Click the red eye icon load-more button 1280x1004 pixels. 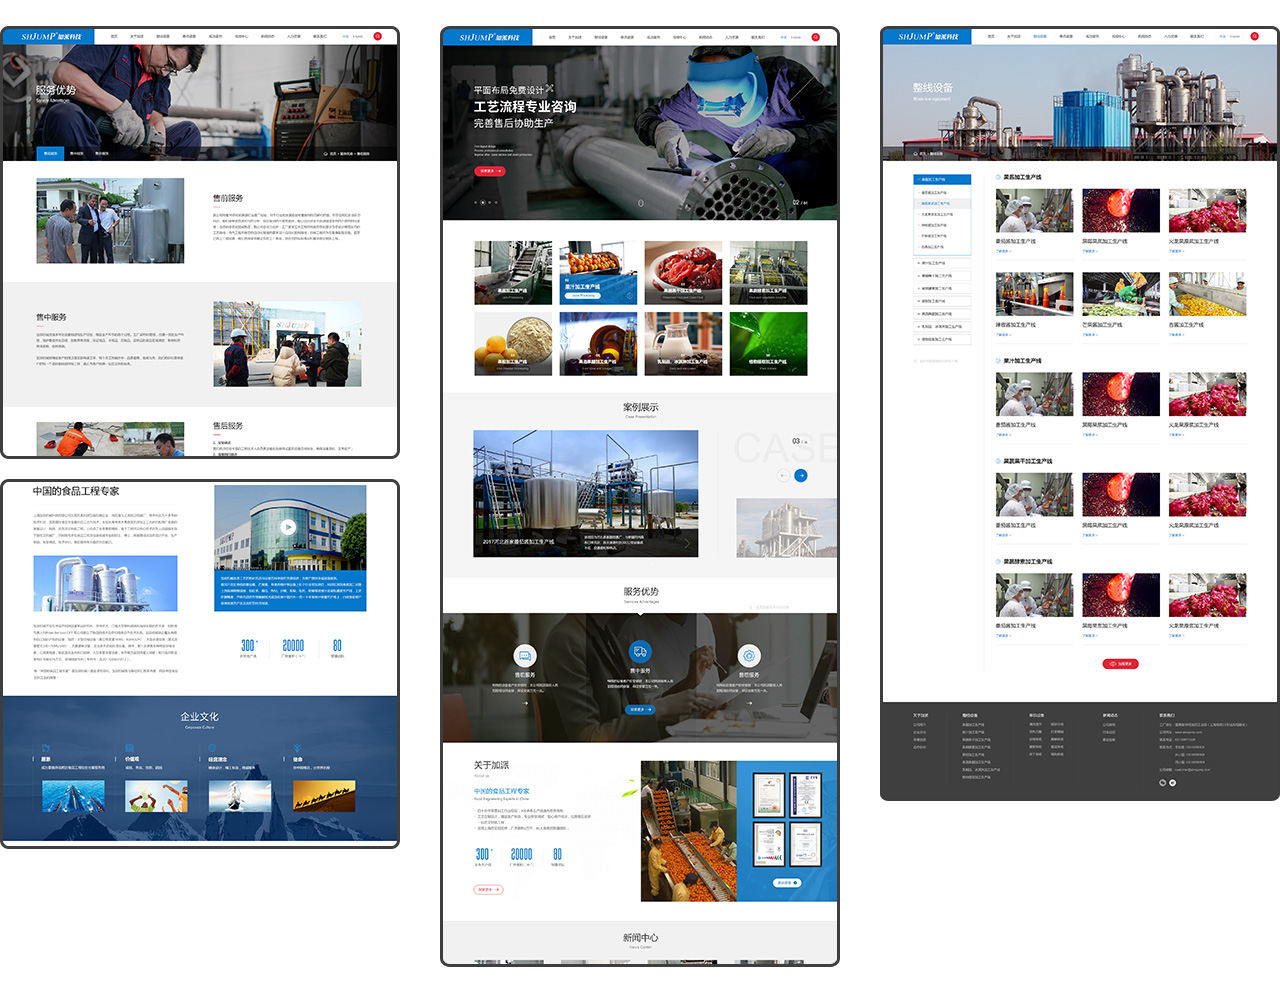coord(1120,664)
